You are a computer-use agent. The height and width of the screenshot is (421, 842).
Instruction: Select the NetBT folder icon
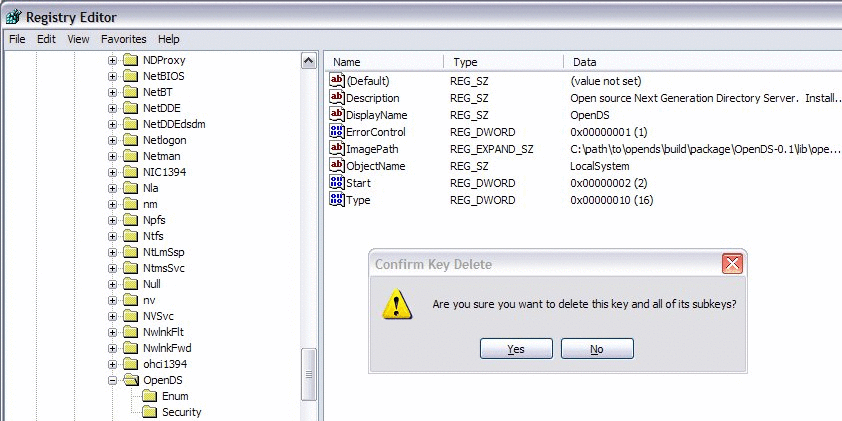pyautogui.click(x=130, y=92)
